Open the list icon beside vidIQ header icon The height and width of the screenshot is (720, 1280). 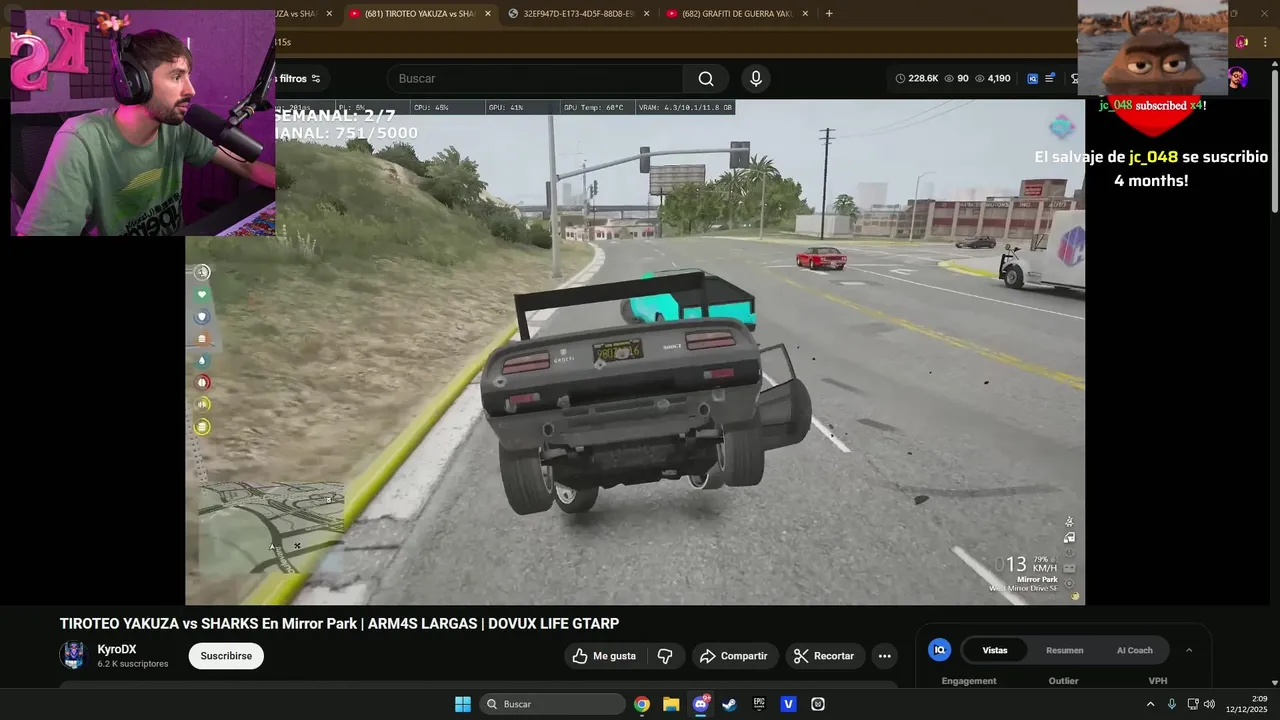1050,78
